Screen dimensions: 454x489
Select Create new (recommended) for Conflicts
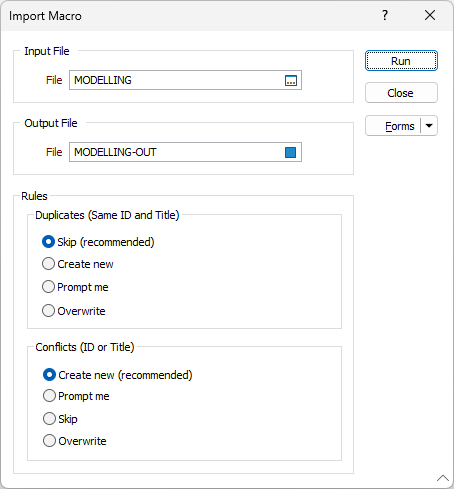click(118, 375)
